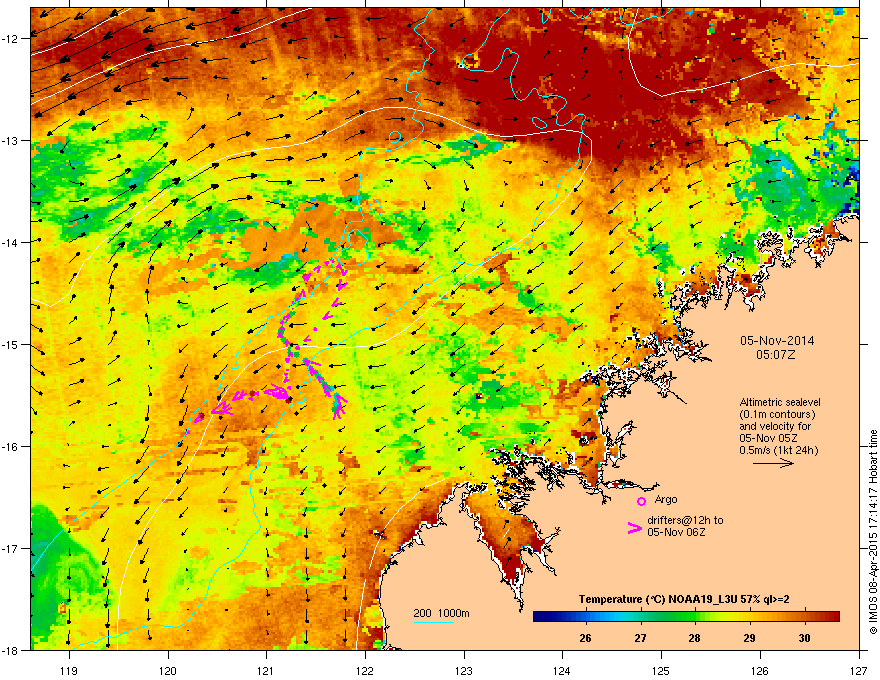Click the '0.5m/s (1kt 24h)' text
The height and width of the screenshot is (680, 880).
[778, 450]
